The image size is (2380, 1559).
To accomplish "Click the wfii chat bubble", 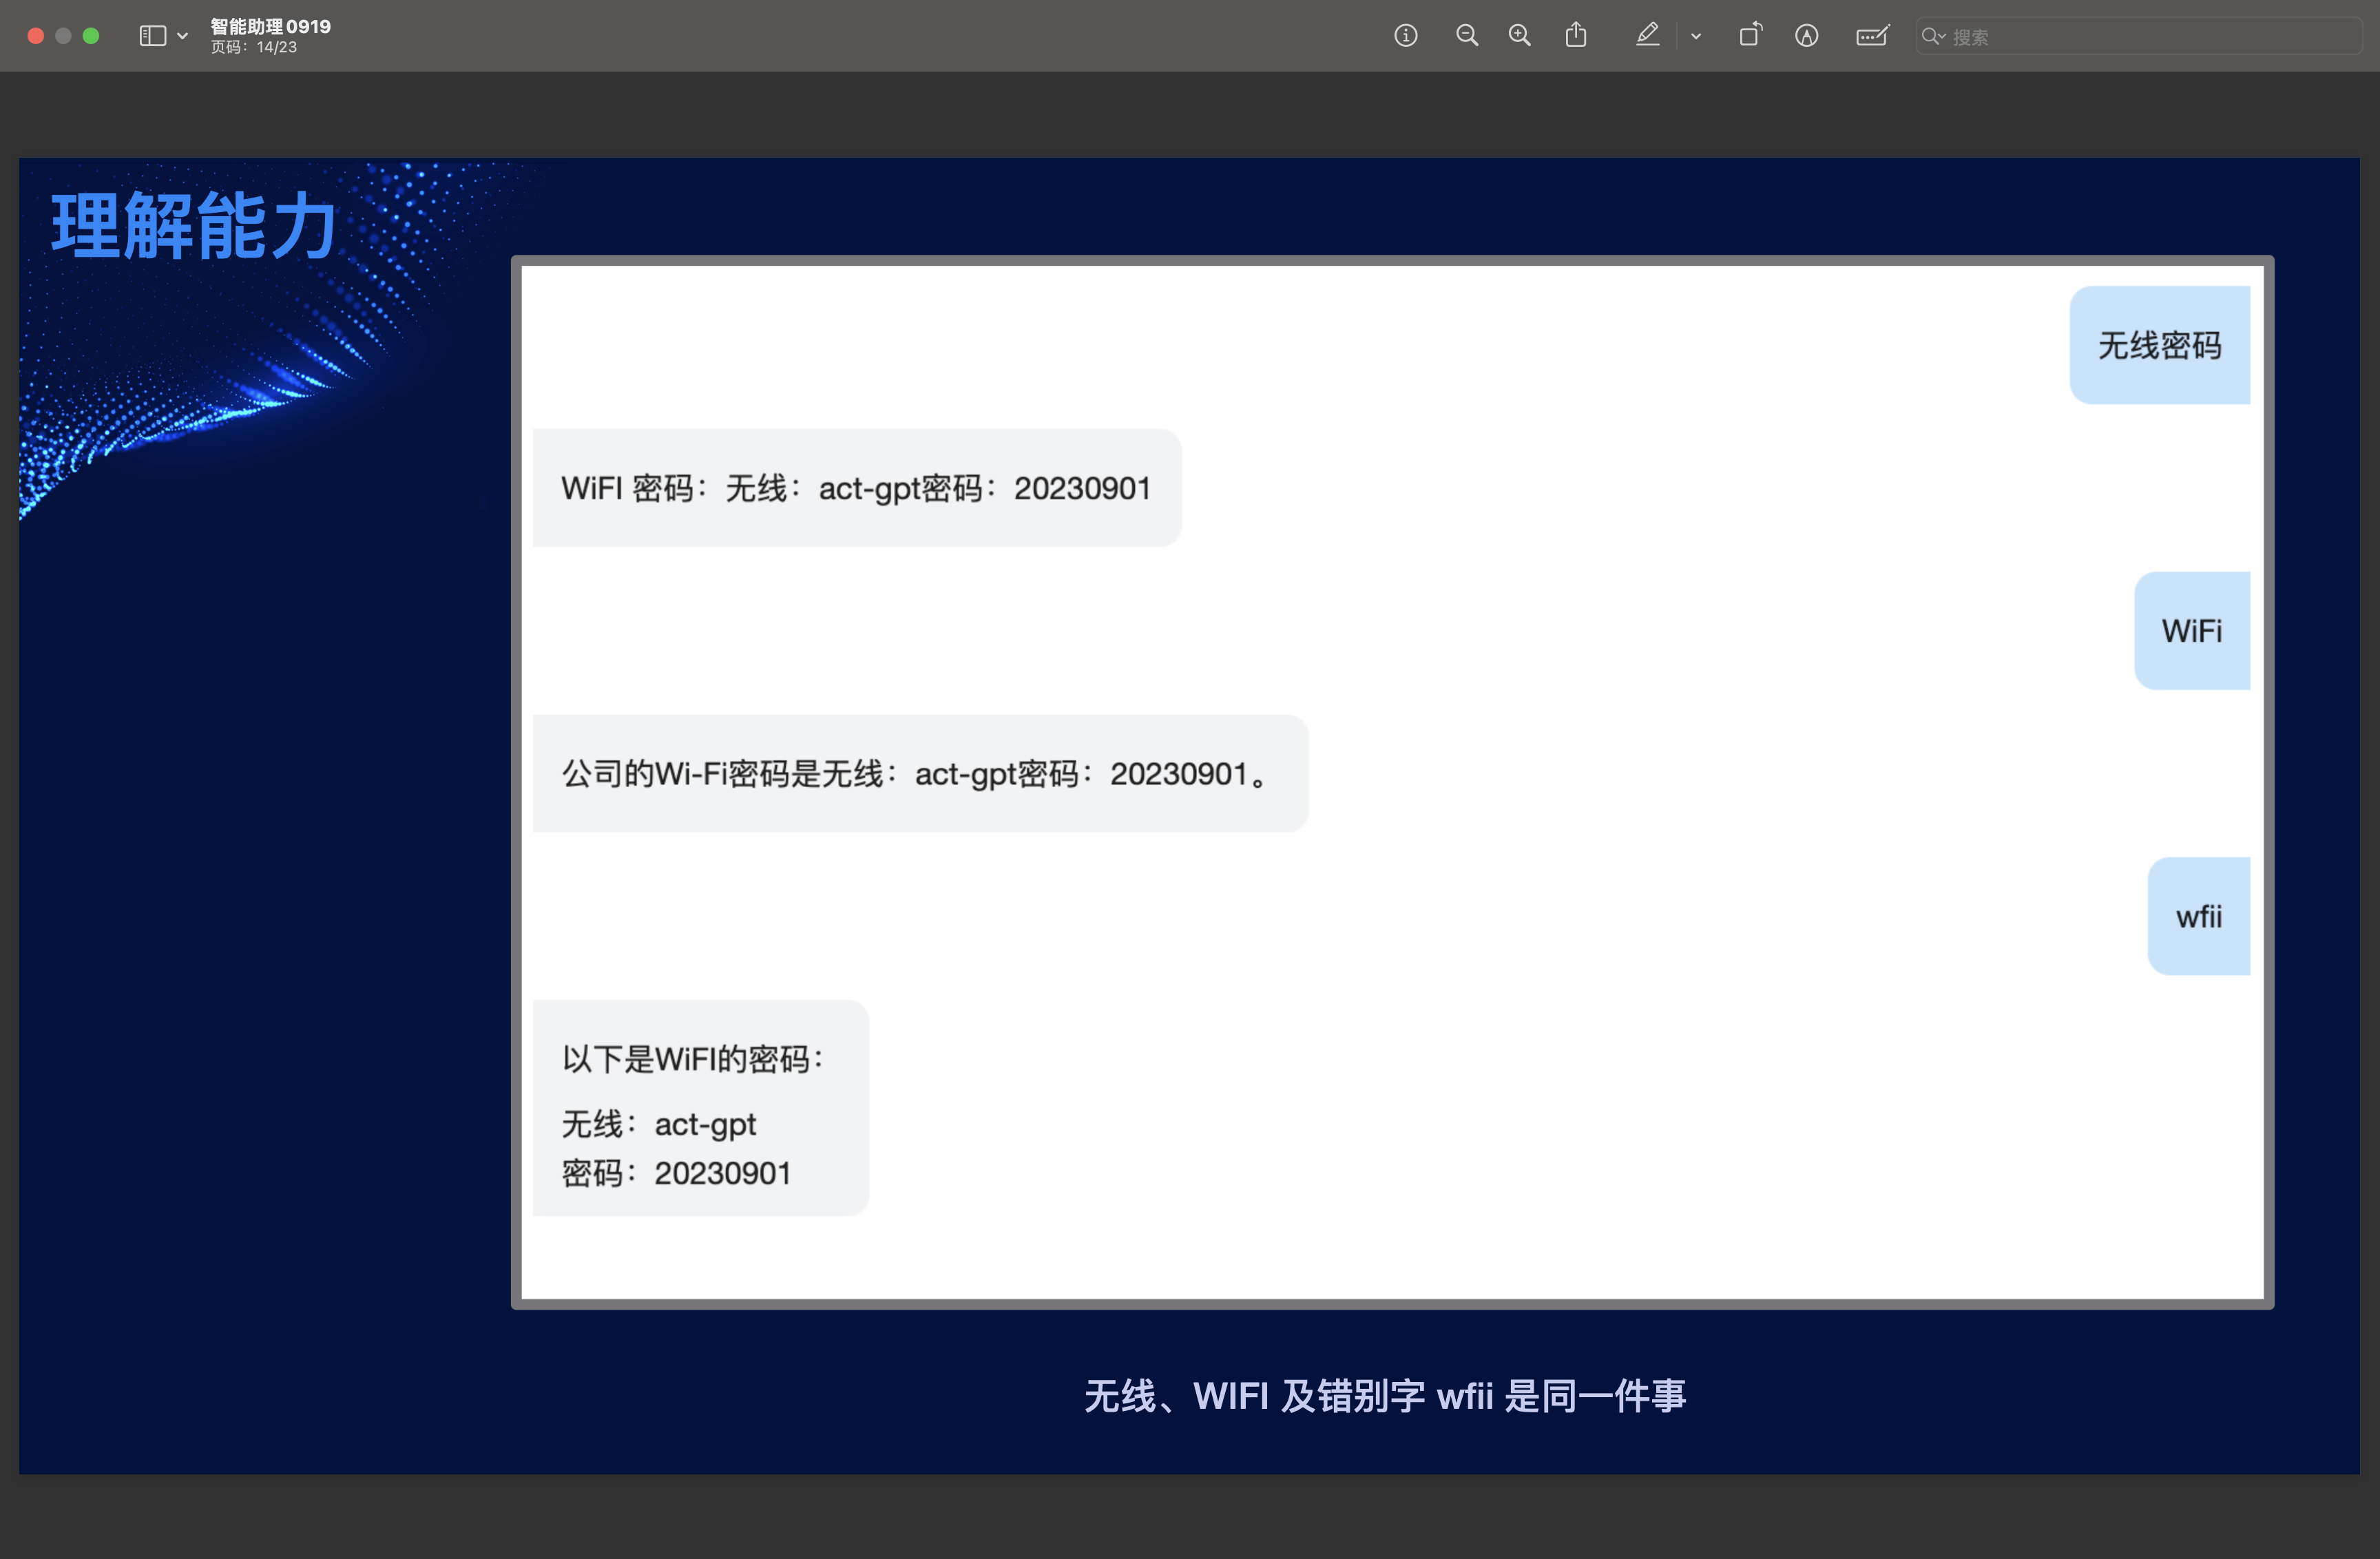I will point(2198,916).
